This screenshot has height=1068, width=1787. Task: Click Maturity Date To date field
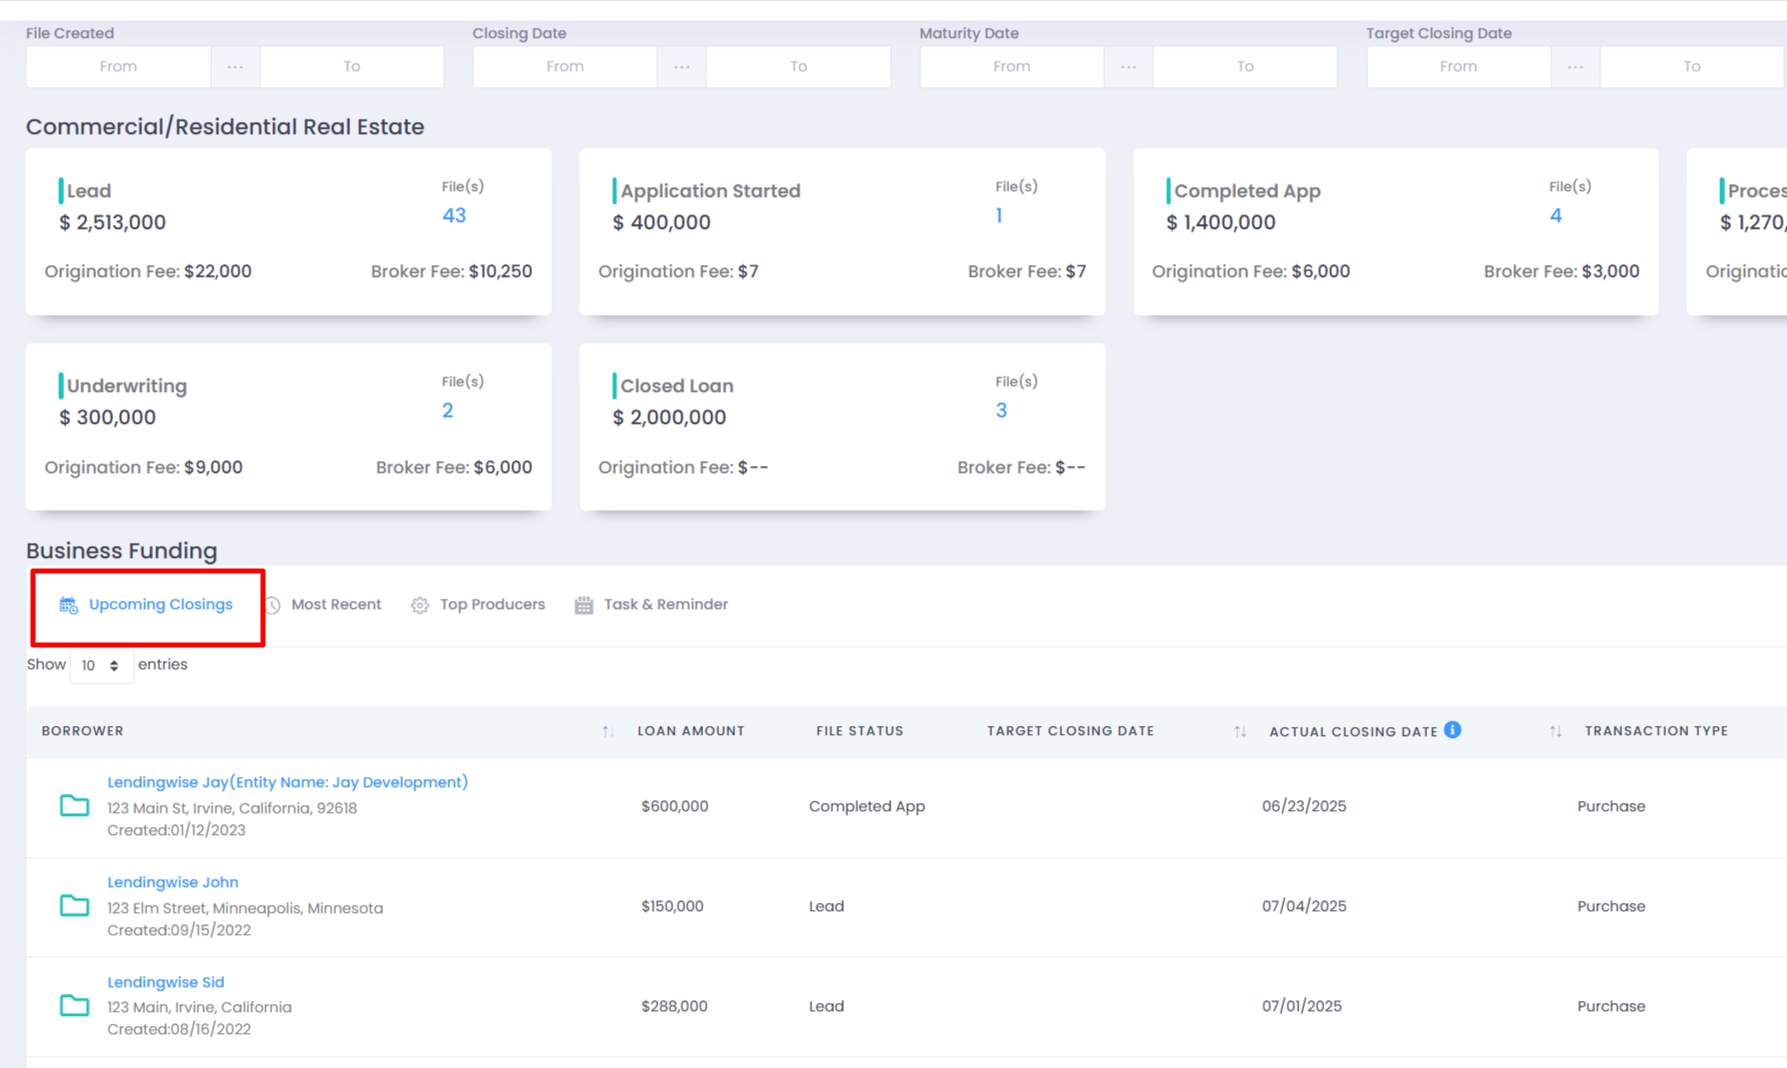click(x=1245, y=66)
